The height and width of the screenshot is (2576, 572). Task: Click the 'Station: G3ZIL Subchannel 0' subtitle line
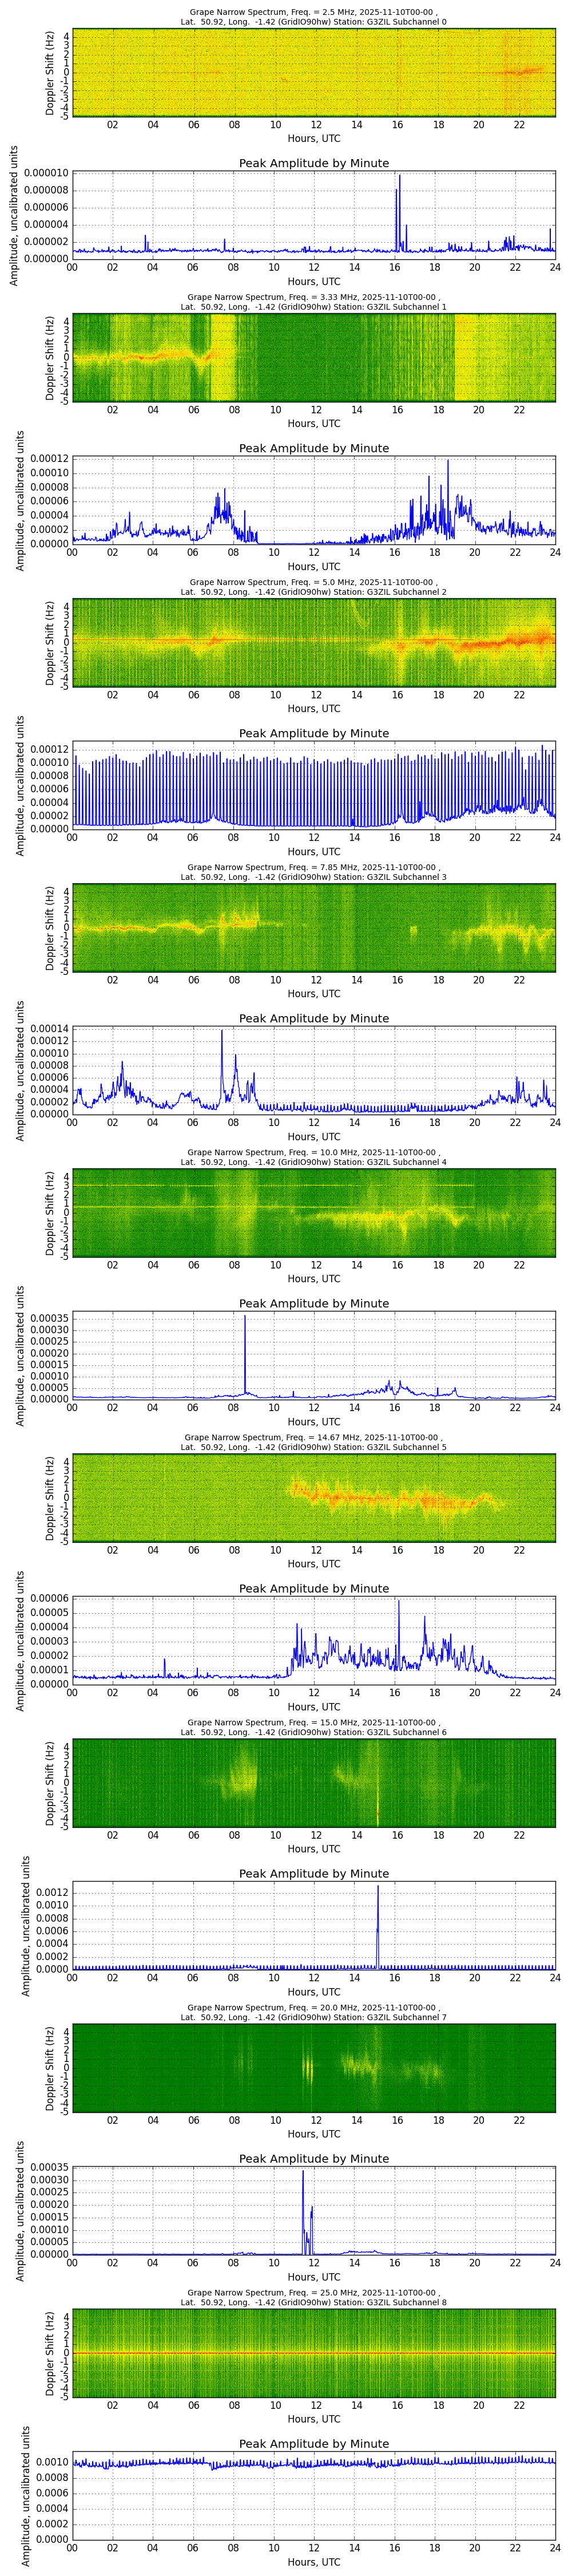tap(313, 22)
